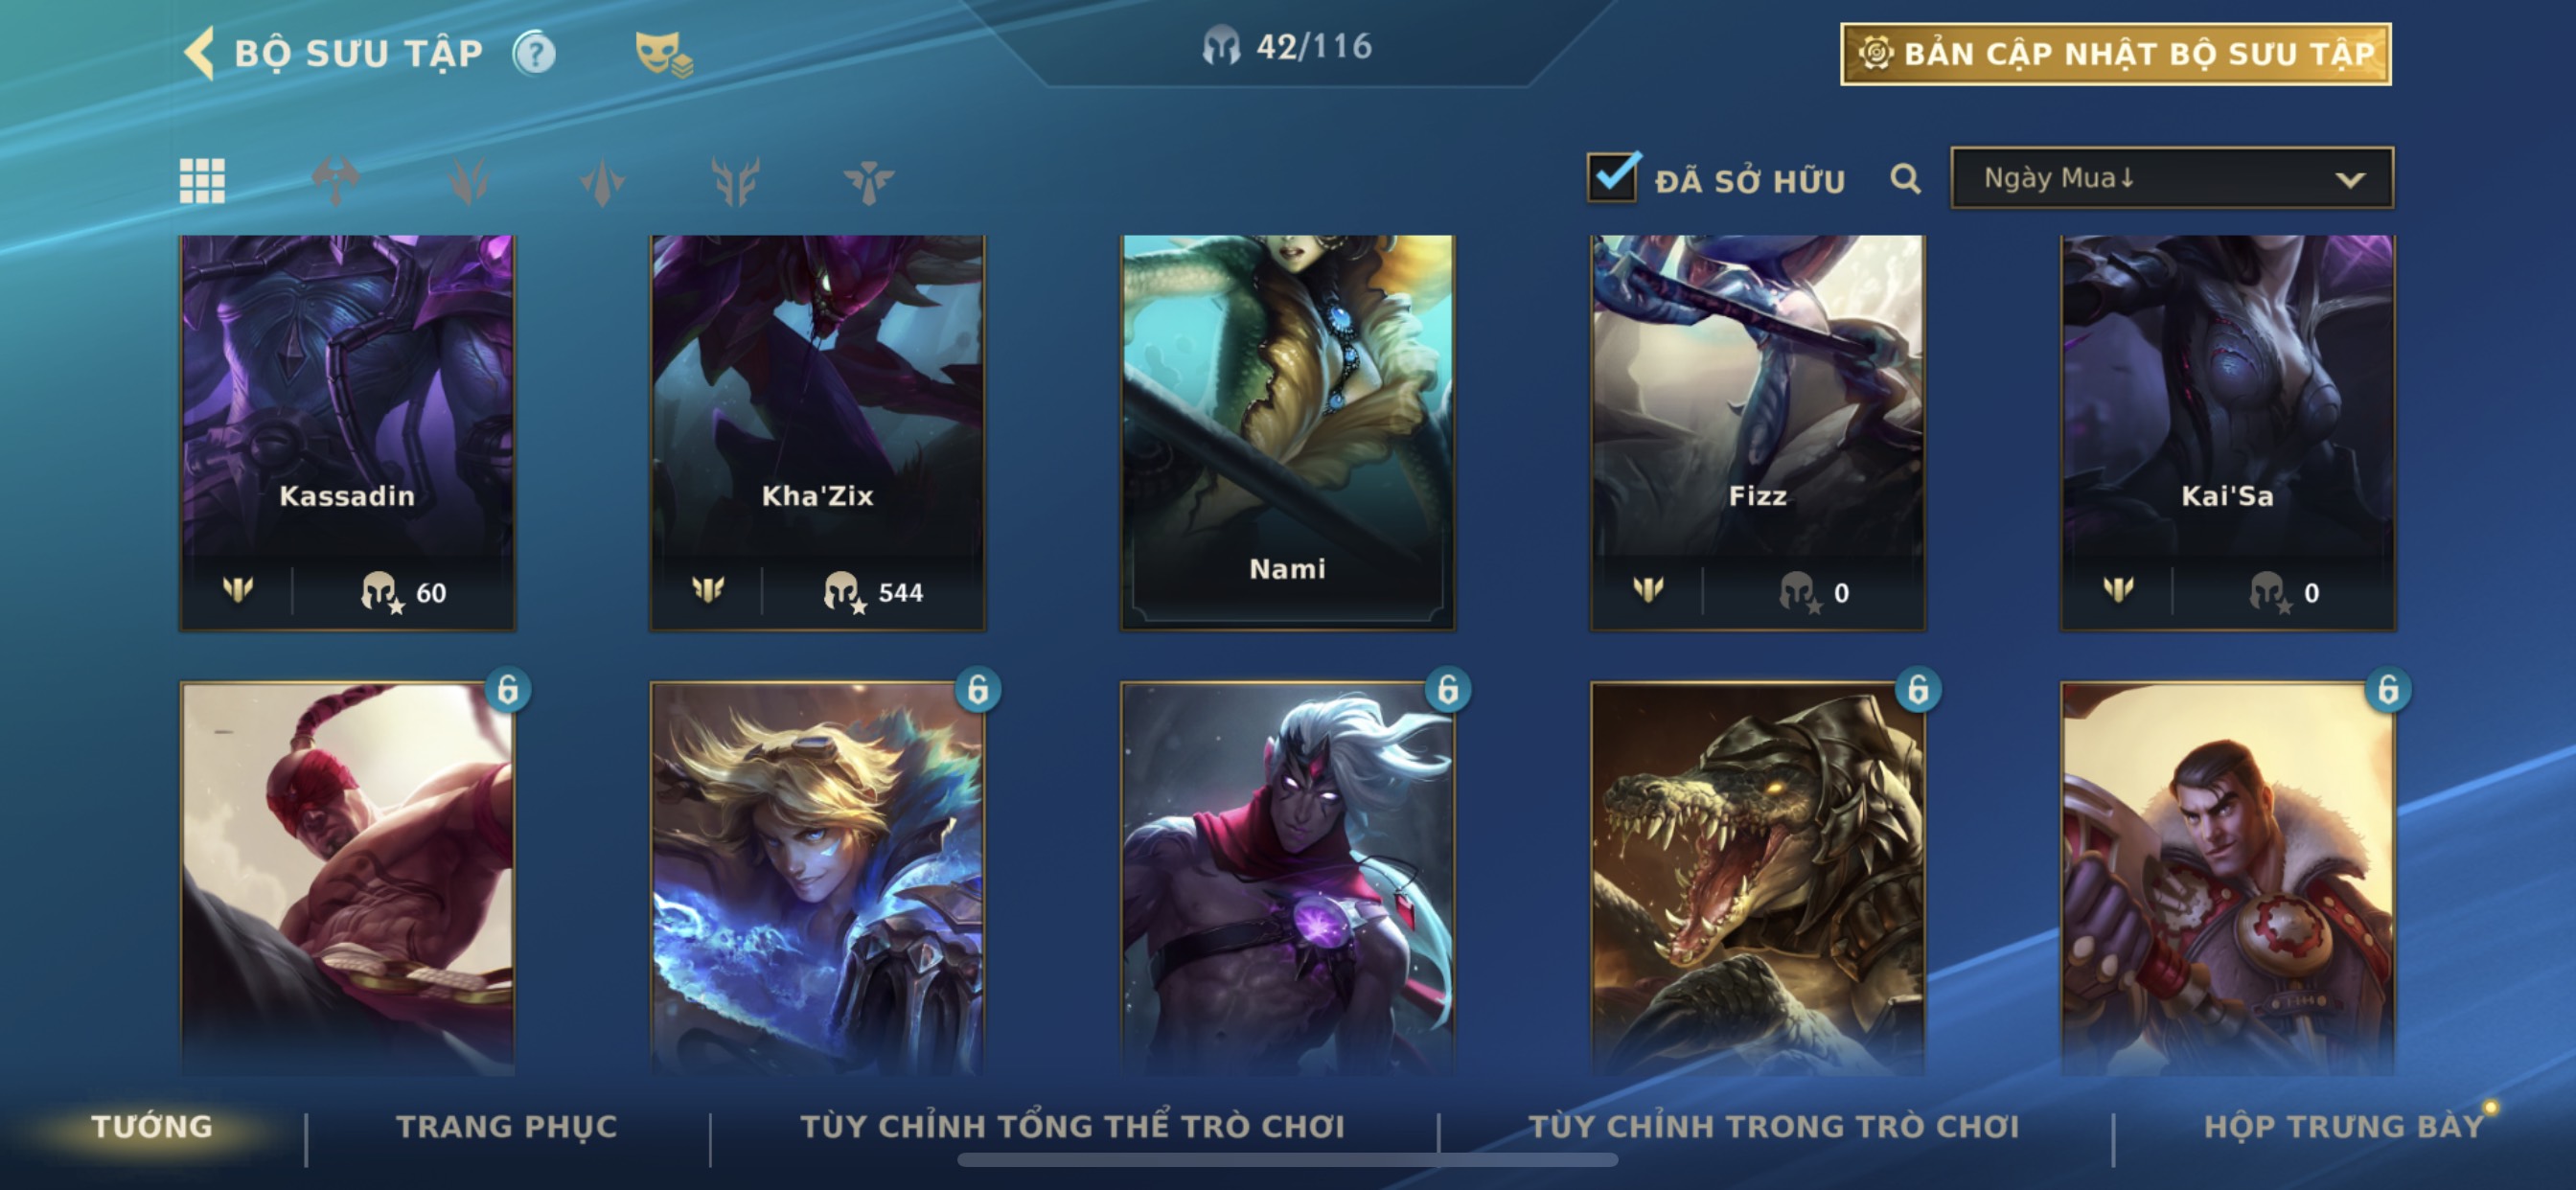Tap the lock badge on Renekton card
Screen dimensions: 2576x1190
pos(1917,689)
